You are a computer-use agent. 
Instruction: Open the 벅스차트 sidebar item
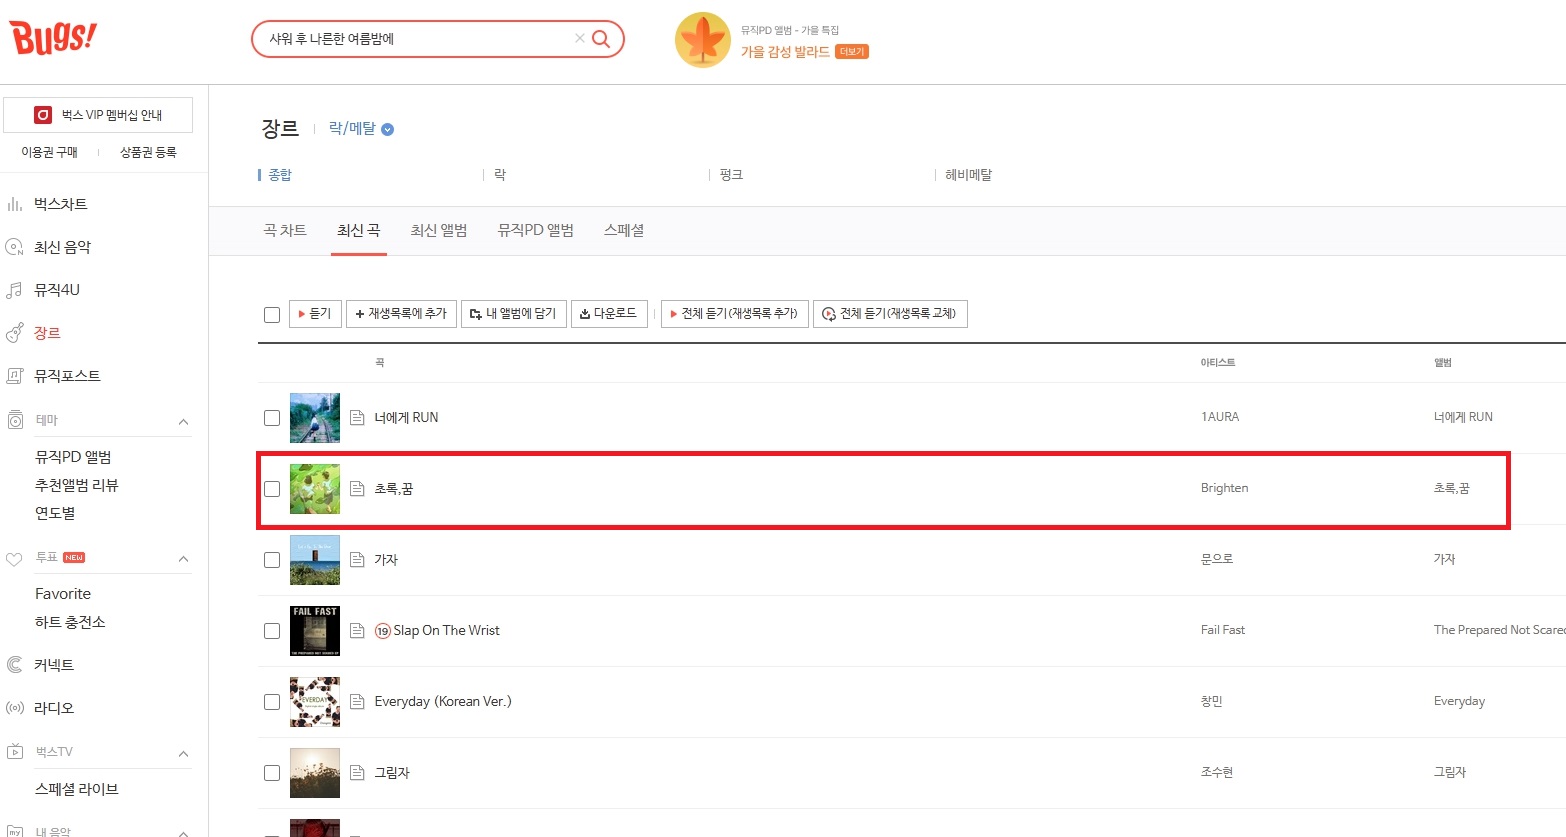coord(60,204)
